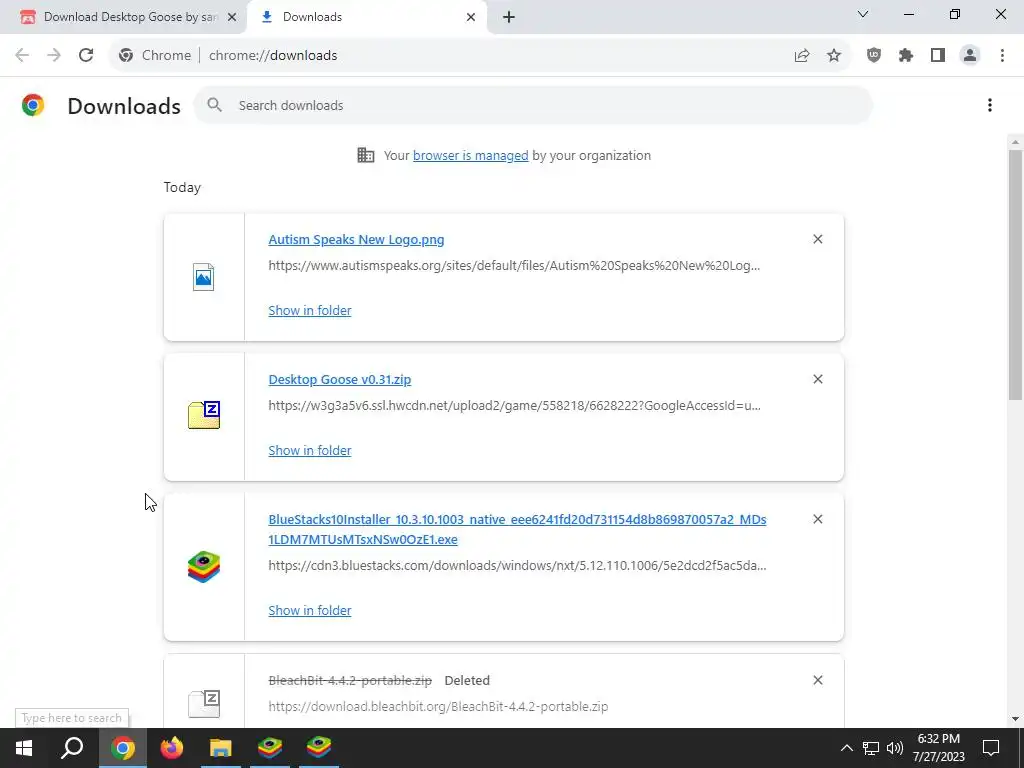The image size is (1024, 768).
Task: Click the Autism Speaks PNG file icon
Action: [x=204, y=277]
